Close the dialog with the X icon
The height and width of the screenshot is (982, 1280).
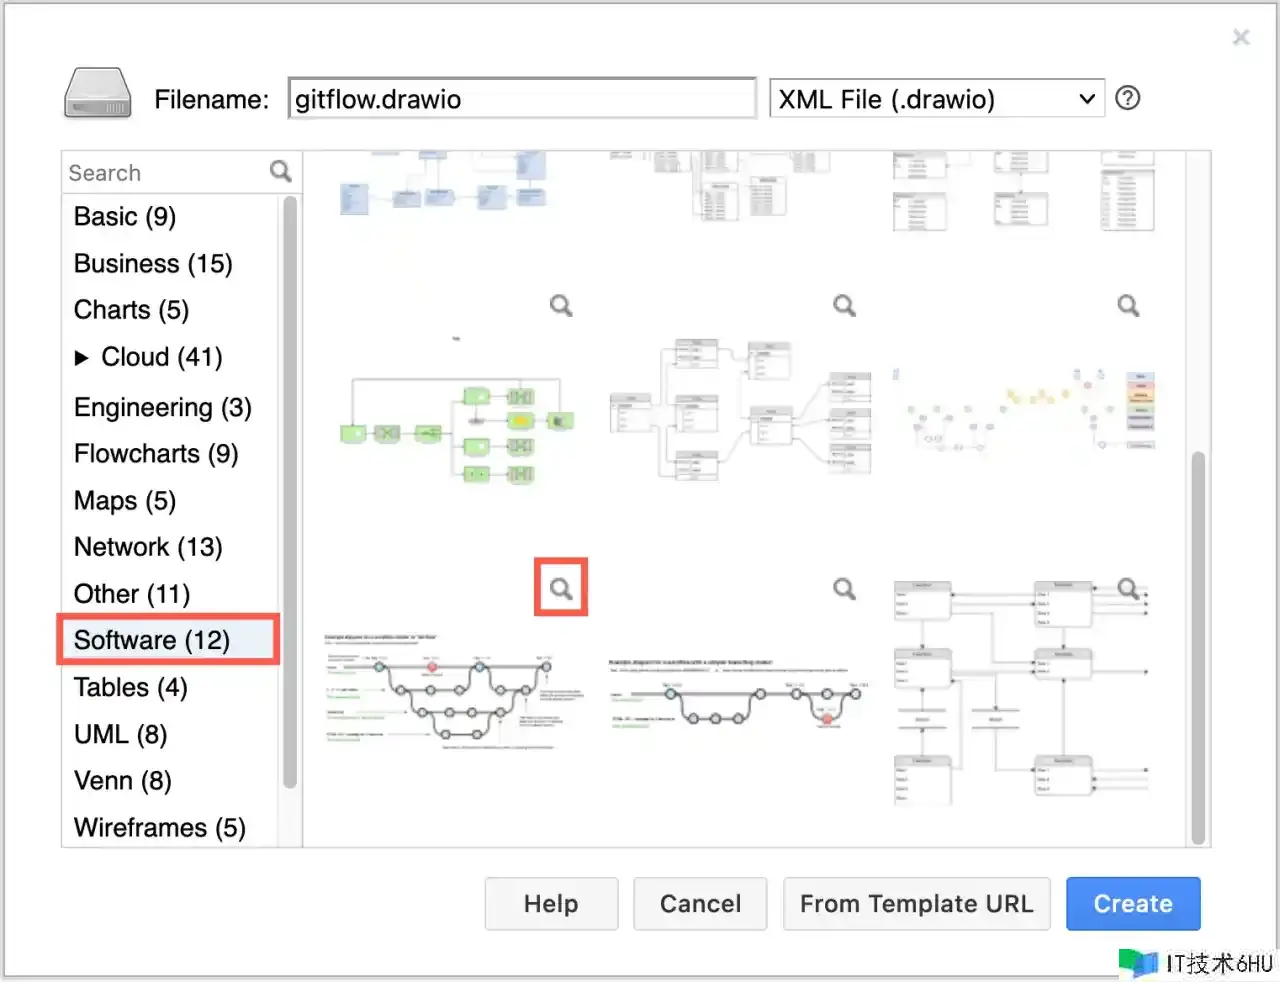(x=1241, y=37)
